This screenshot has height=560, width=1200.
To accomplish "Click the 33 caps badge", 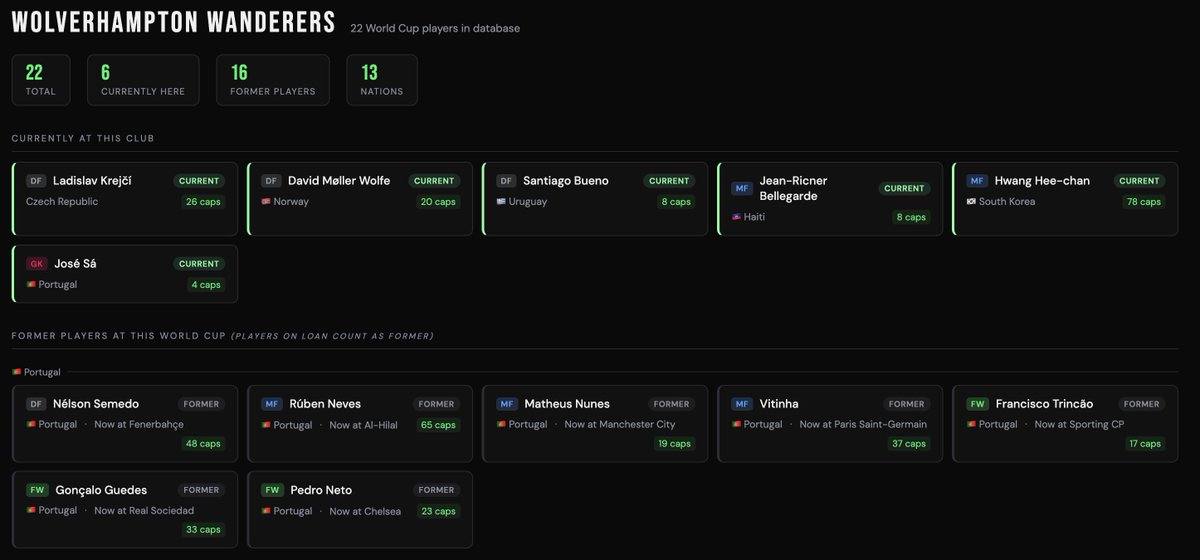I will [204, 529].
